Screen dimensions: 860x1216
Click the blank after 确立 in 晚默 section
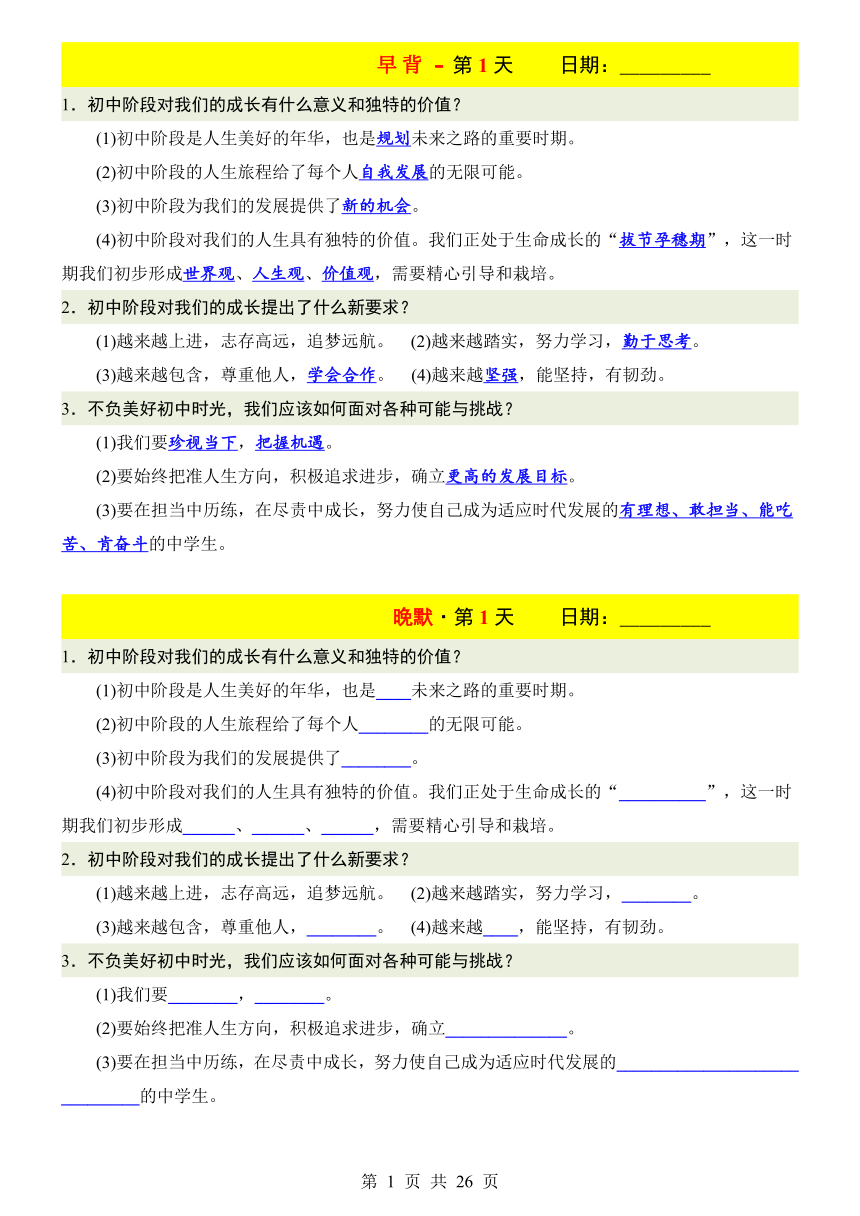click(x=507, y=1029)
